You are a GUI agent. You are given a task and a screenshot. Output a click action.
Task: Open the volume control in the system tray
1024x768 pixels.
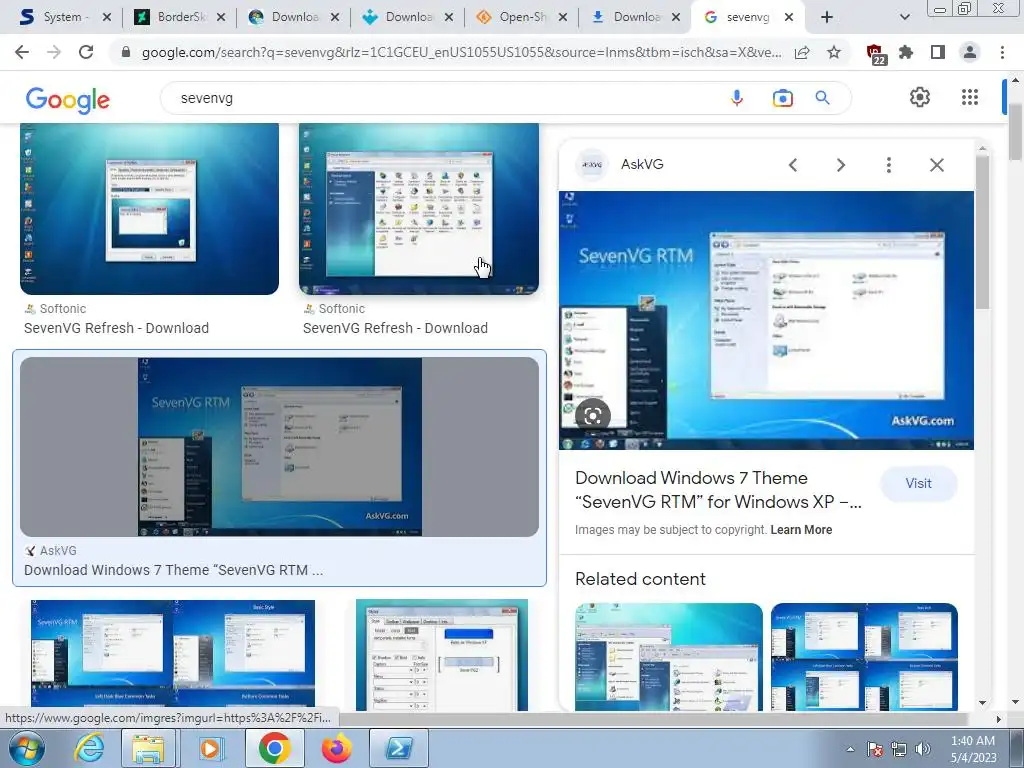923,749
